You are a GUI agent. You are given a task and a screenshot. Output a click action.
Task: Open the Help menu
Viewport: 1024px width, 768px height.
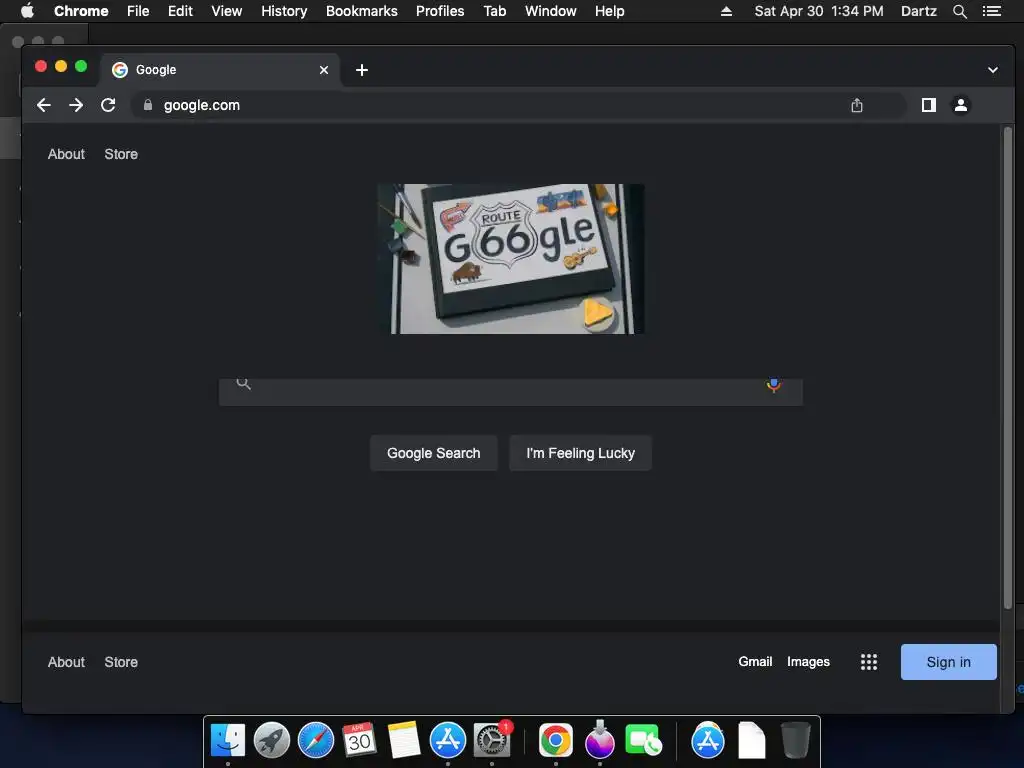coord(609,11)
